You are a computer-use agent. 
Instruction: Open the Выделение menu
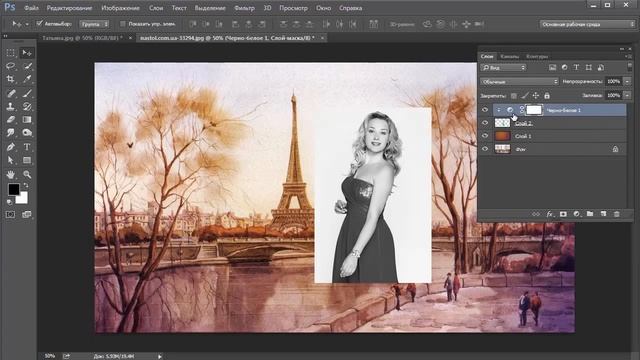pyautogui.click(x=210, y=8)
